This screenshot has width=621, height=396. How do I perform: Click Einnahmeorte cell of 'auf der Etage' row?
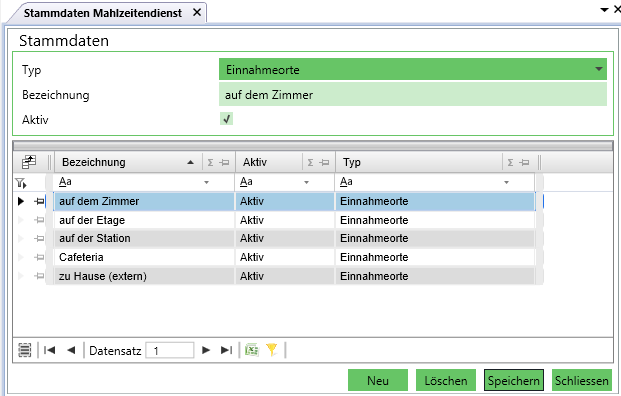(x=435, y=220)
